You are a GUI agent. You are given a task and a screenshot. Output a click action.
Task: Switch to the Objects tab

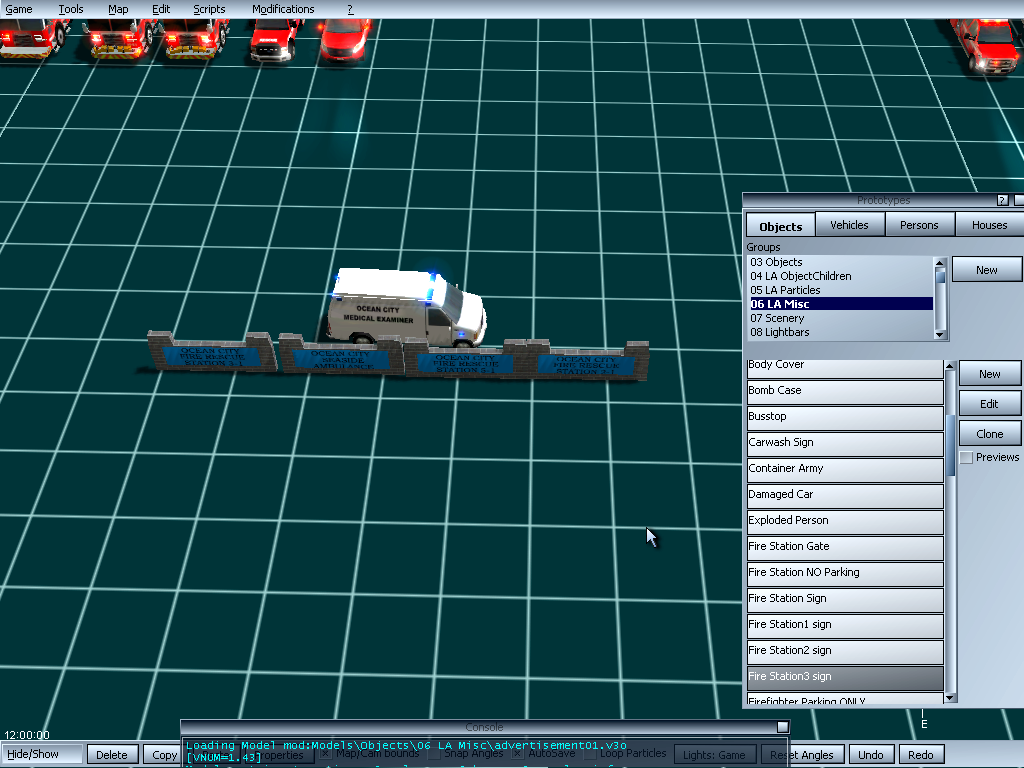pos(780,226)
